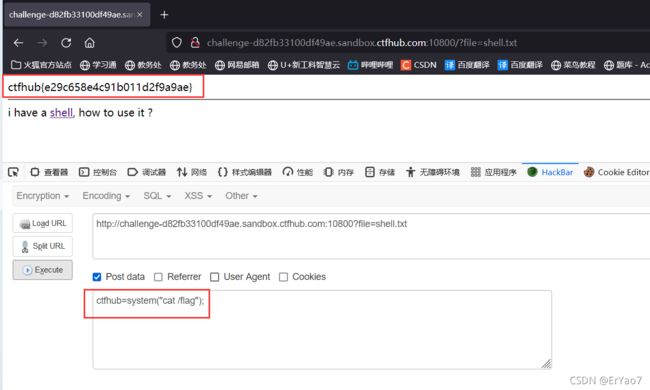Screen dimensions: 650x390
Task: Switch to the 无障碍环境 accessibility tab
Action: click(x=433, y=172)
